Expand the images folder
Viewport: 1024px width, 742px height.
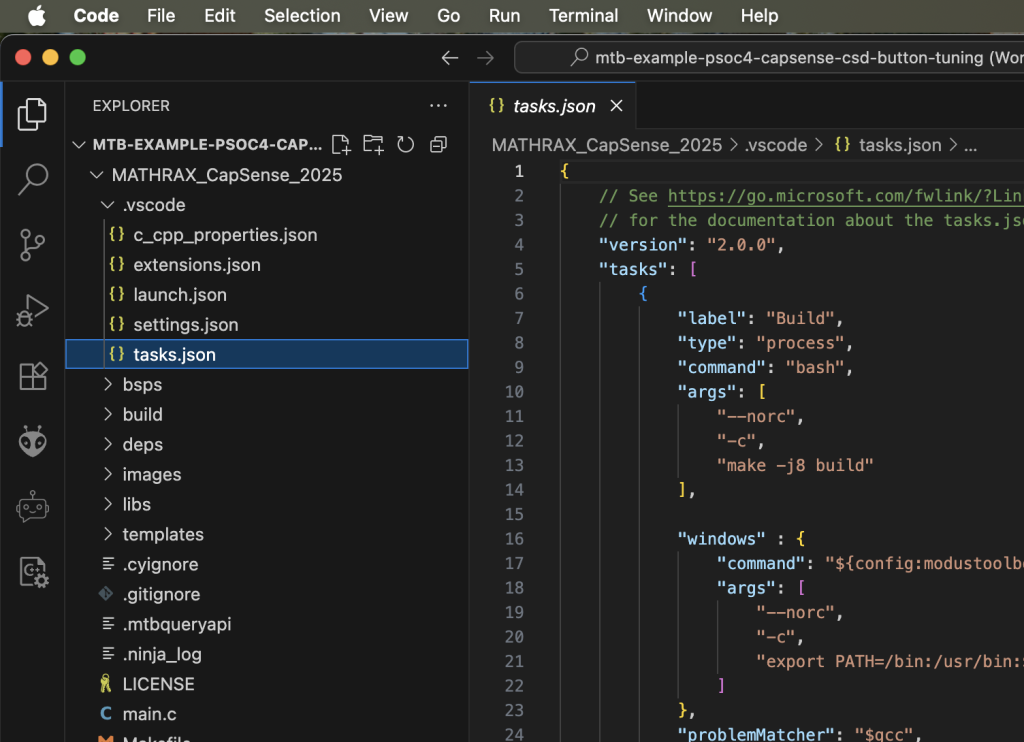point(108,475)
